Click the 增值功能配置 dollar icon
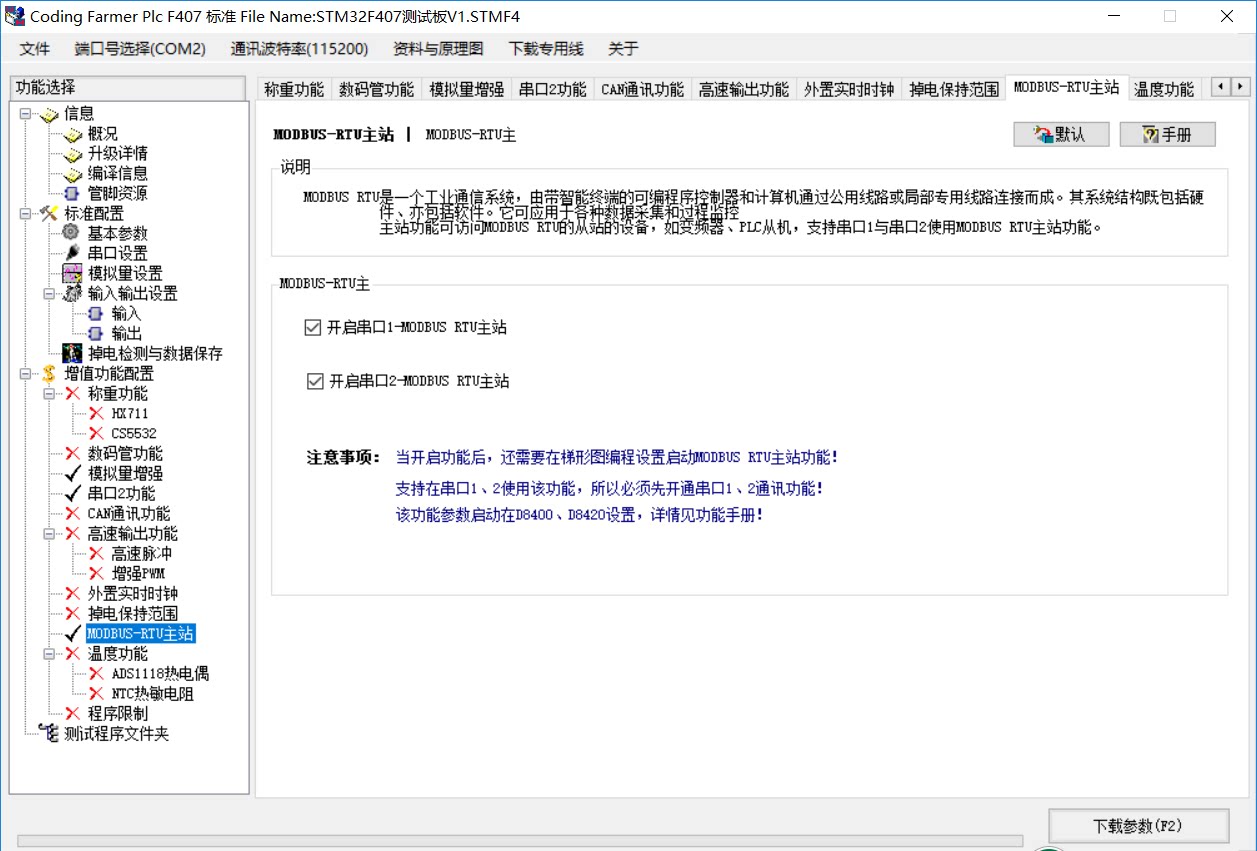This screenshot has height=851, width=1257. 49,374
